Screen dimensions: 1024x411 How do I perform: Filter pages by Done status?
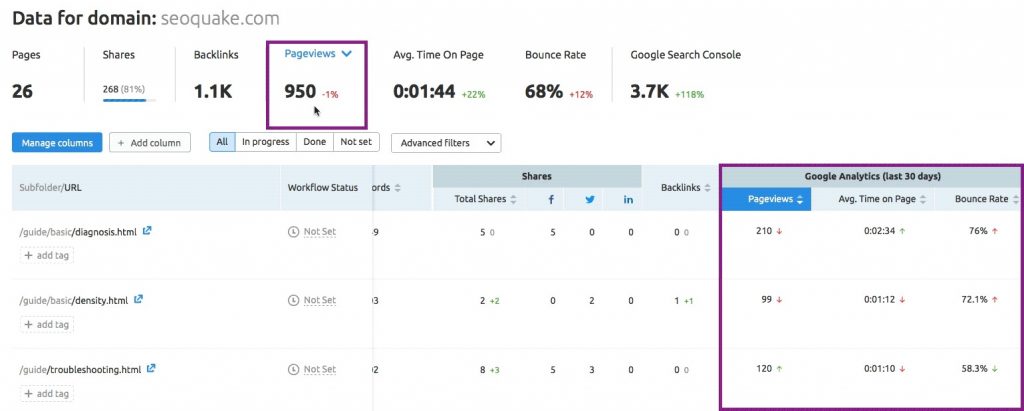click(315, 142)
